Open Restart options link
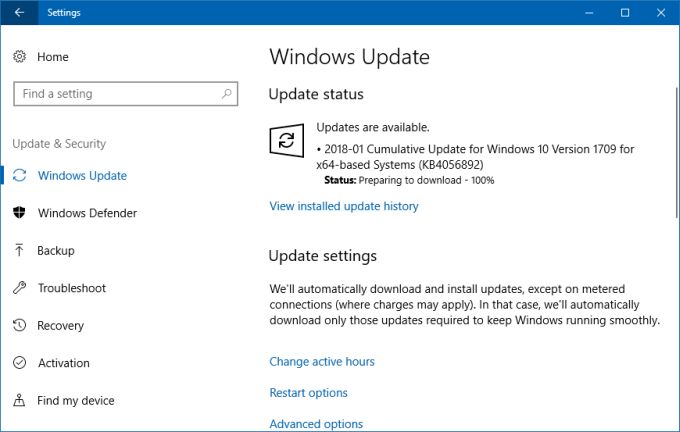This screenshot has width=680, height=432. (x=308, y=393)
